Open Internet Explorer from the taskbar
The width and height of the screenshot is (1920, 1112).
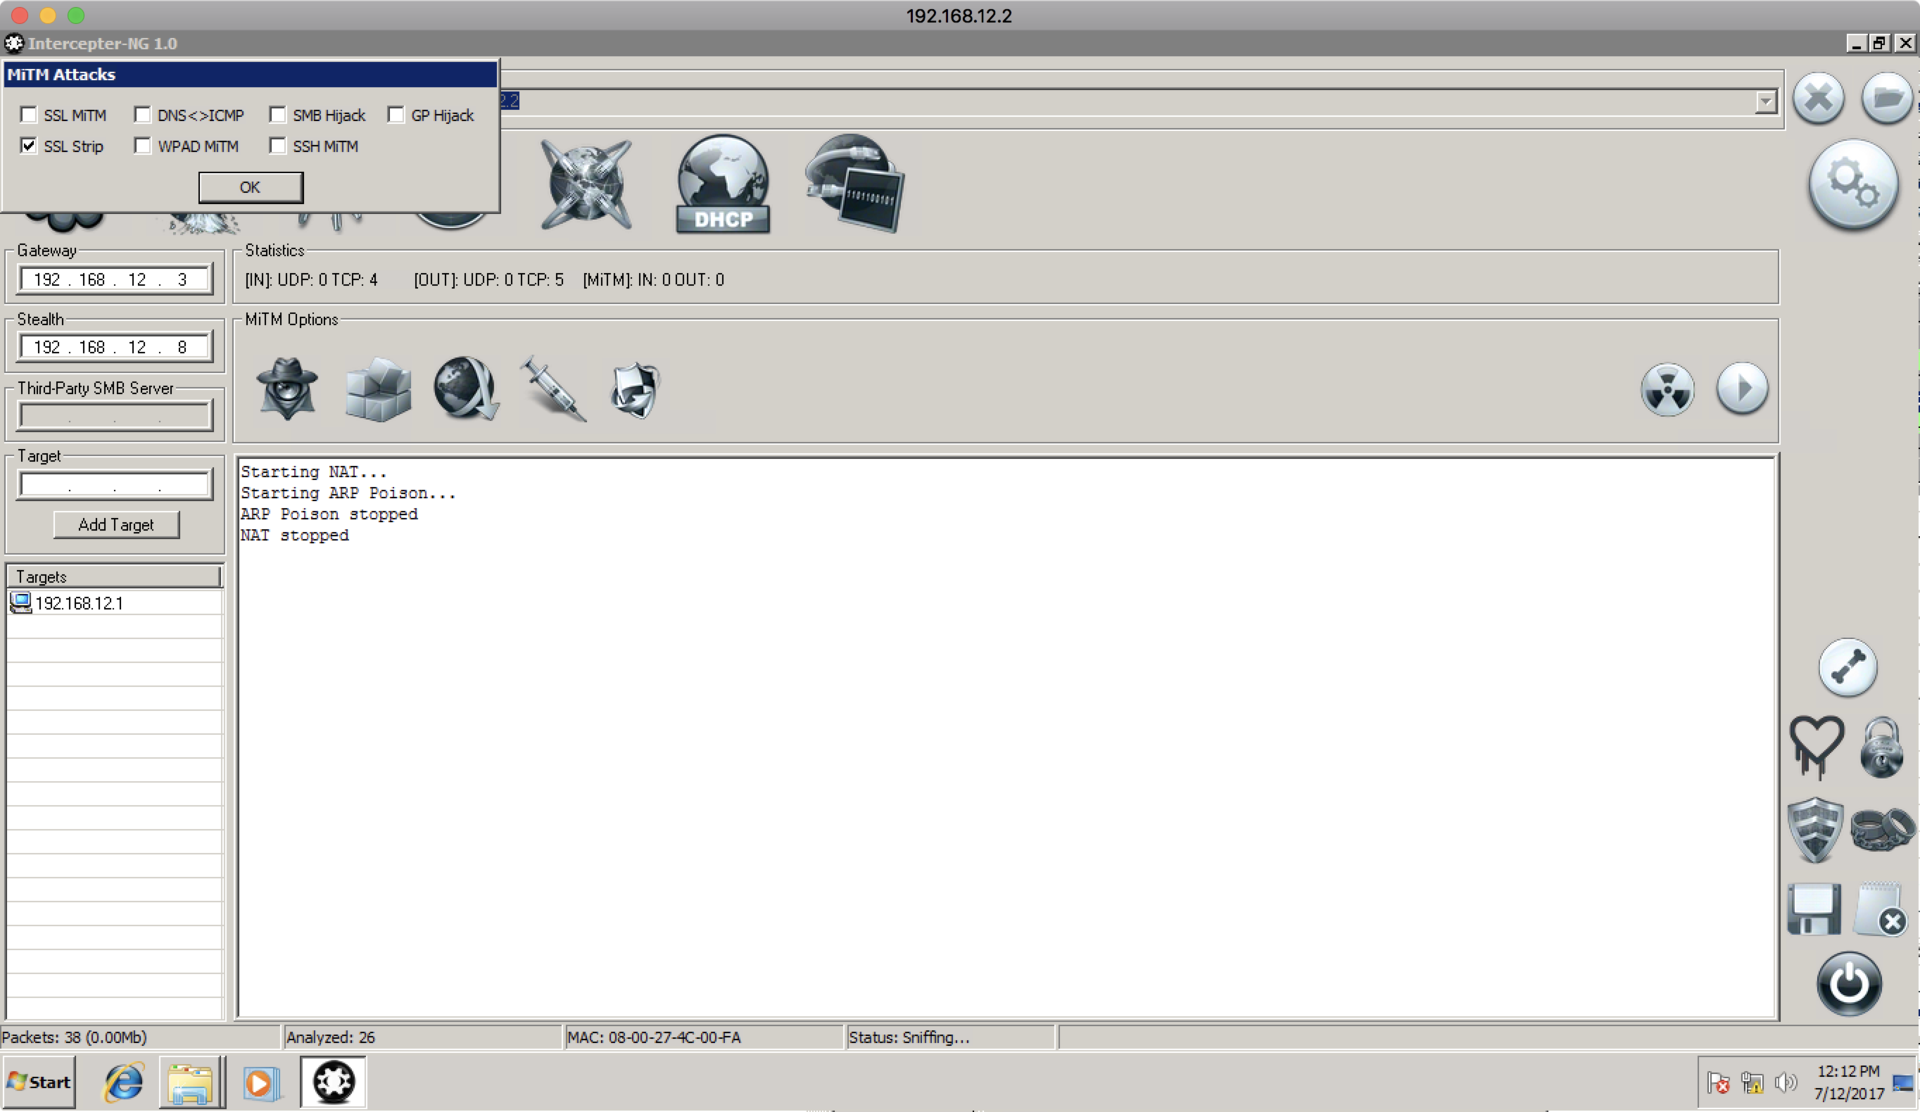(x=124, y=1082)
